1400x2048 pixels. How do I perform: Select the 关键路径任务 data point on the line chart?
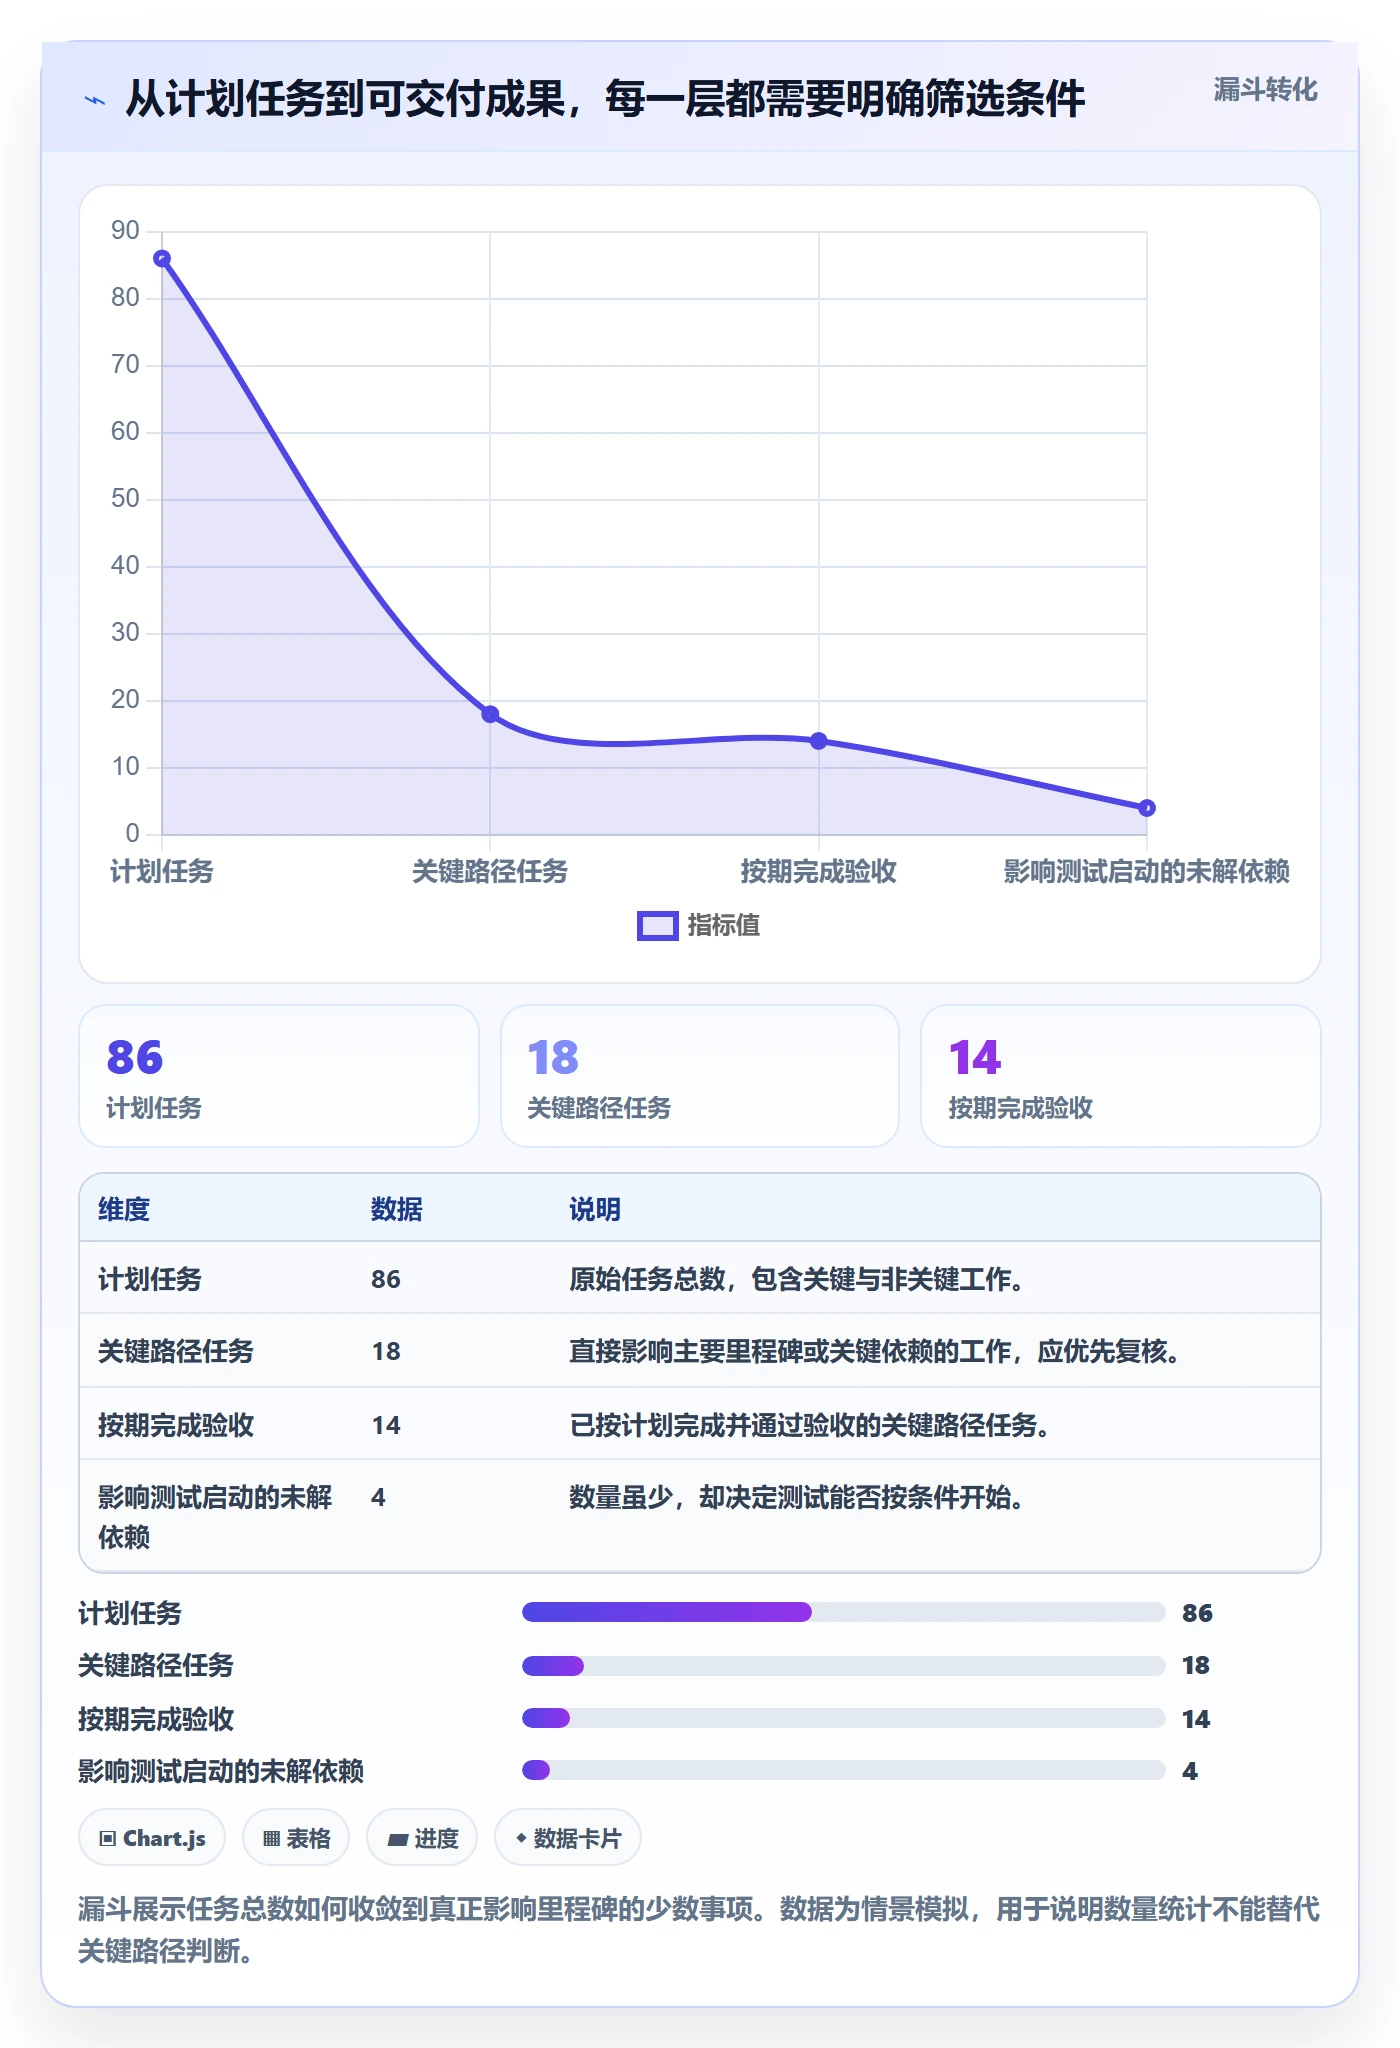[490, 714]
